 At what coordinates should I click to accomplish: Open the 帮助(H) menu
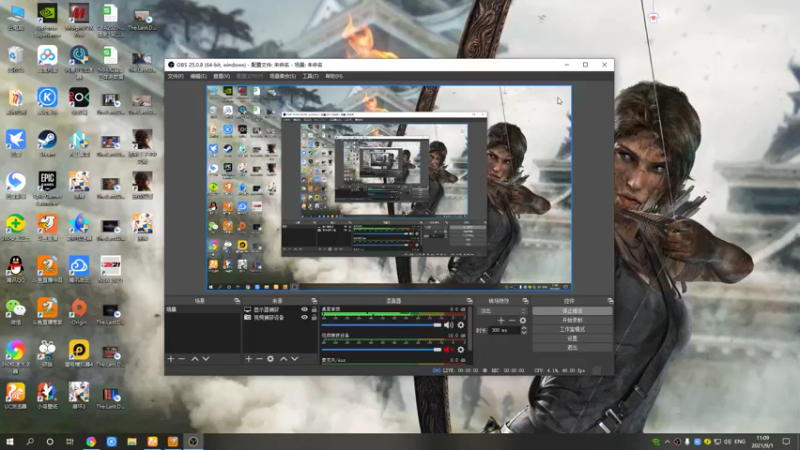pos(334,76)
